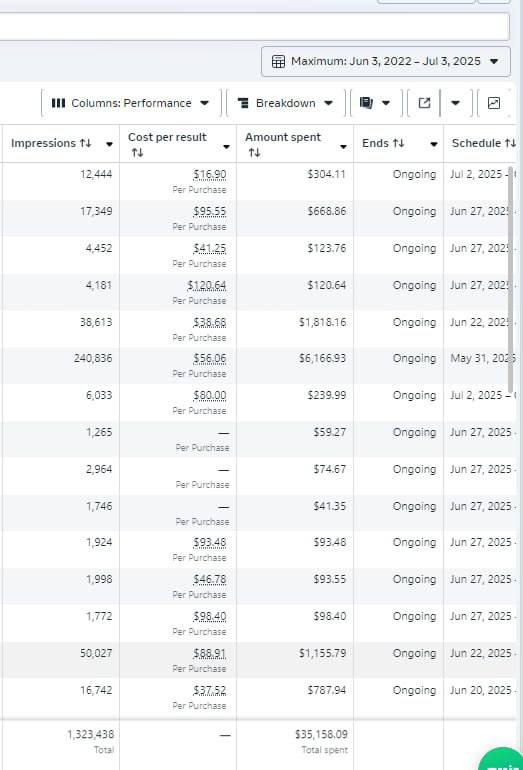The width and height of the screenshot is (523, 770).
Task: Click the $56.06 cost per result value
Action: pyautogui.click(x=210, y=358)
